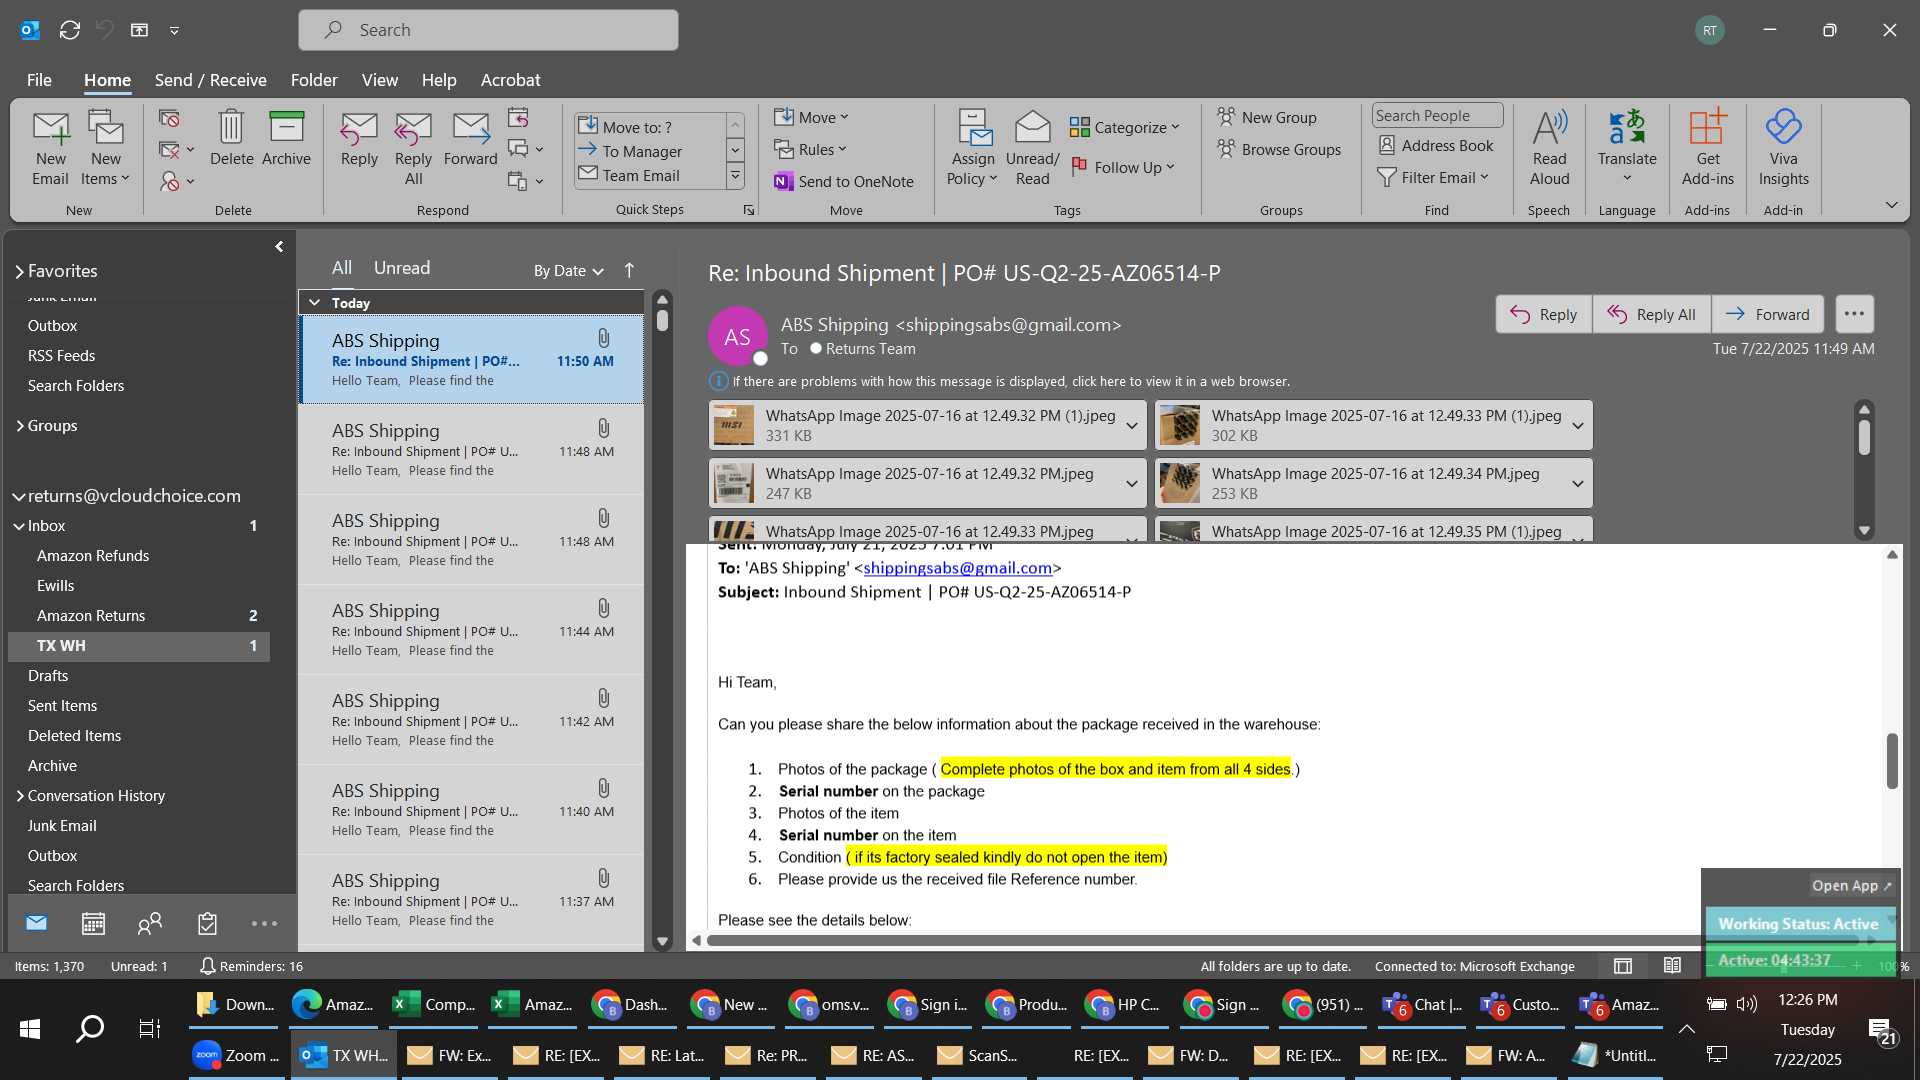Screen dimensions: 1920x1080
Task: Switch to Send / Receive tab
Action: [210, 80]
